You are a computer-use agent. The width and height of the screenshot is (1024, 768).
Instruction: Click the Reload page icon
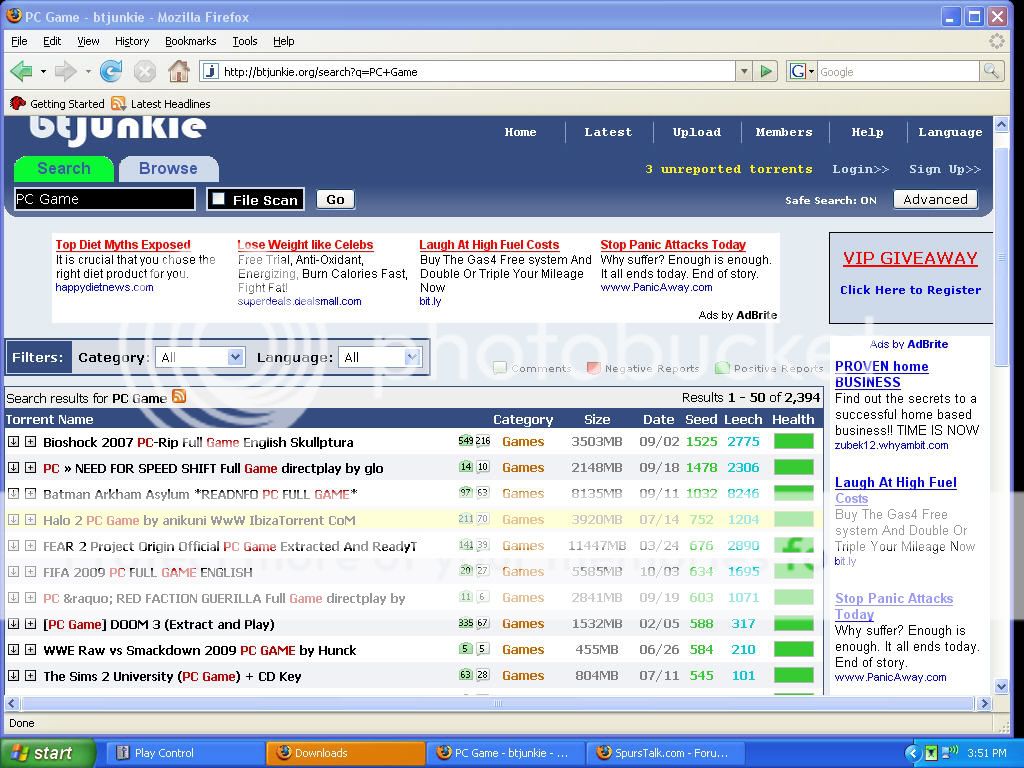click(111, 71)
